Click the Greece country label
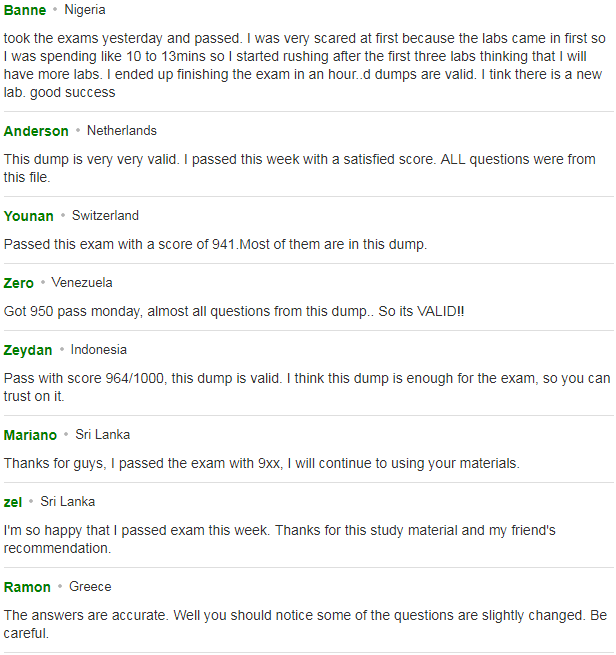616x655 pixels. click(90, 587)
